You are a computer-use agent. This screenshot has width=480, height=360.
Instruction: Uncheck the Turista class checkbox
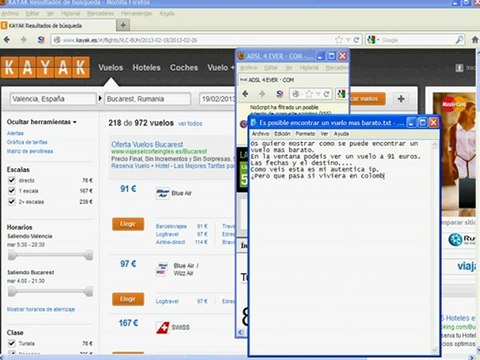(x=12, y=343)
